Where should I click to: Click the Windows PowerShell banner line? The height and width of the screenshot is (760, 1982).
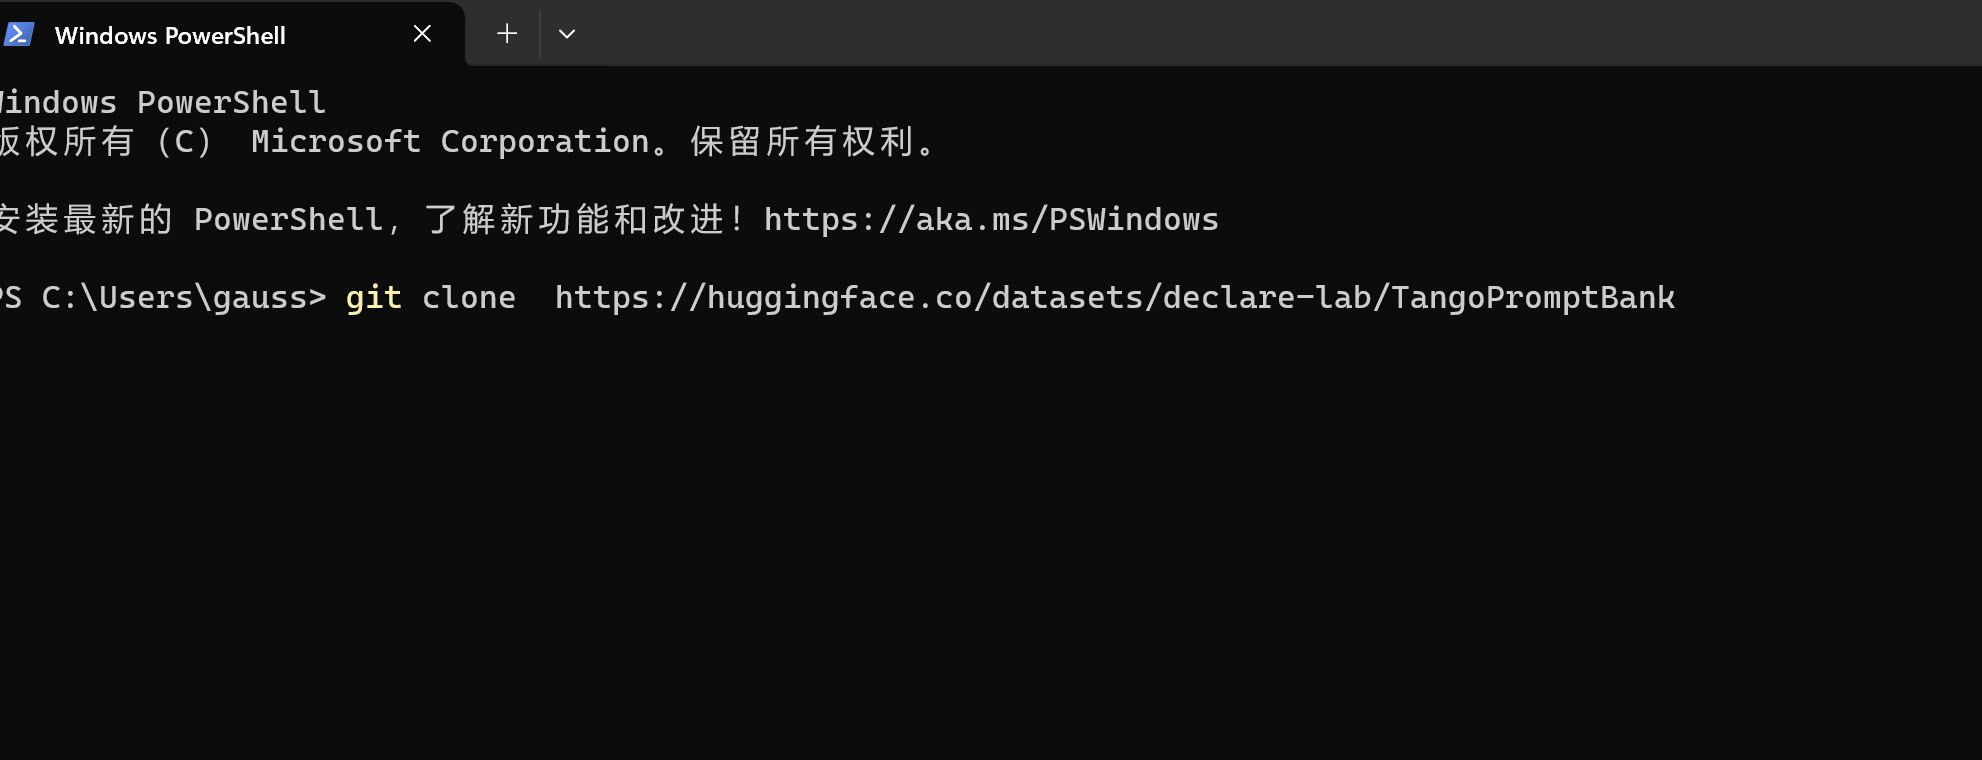(163, 103)
